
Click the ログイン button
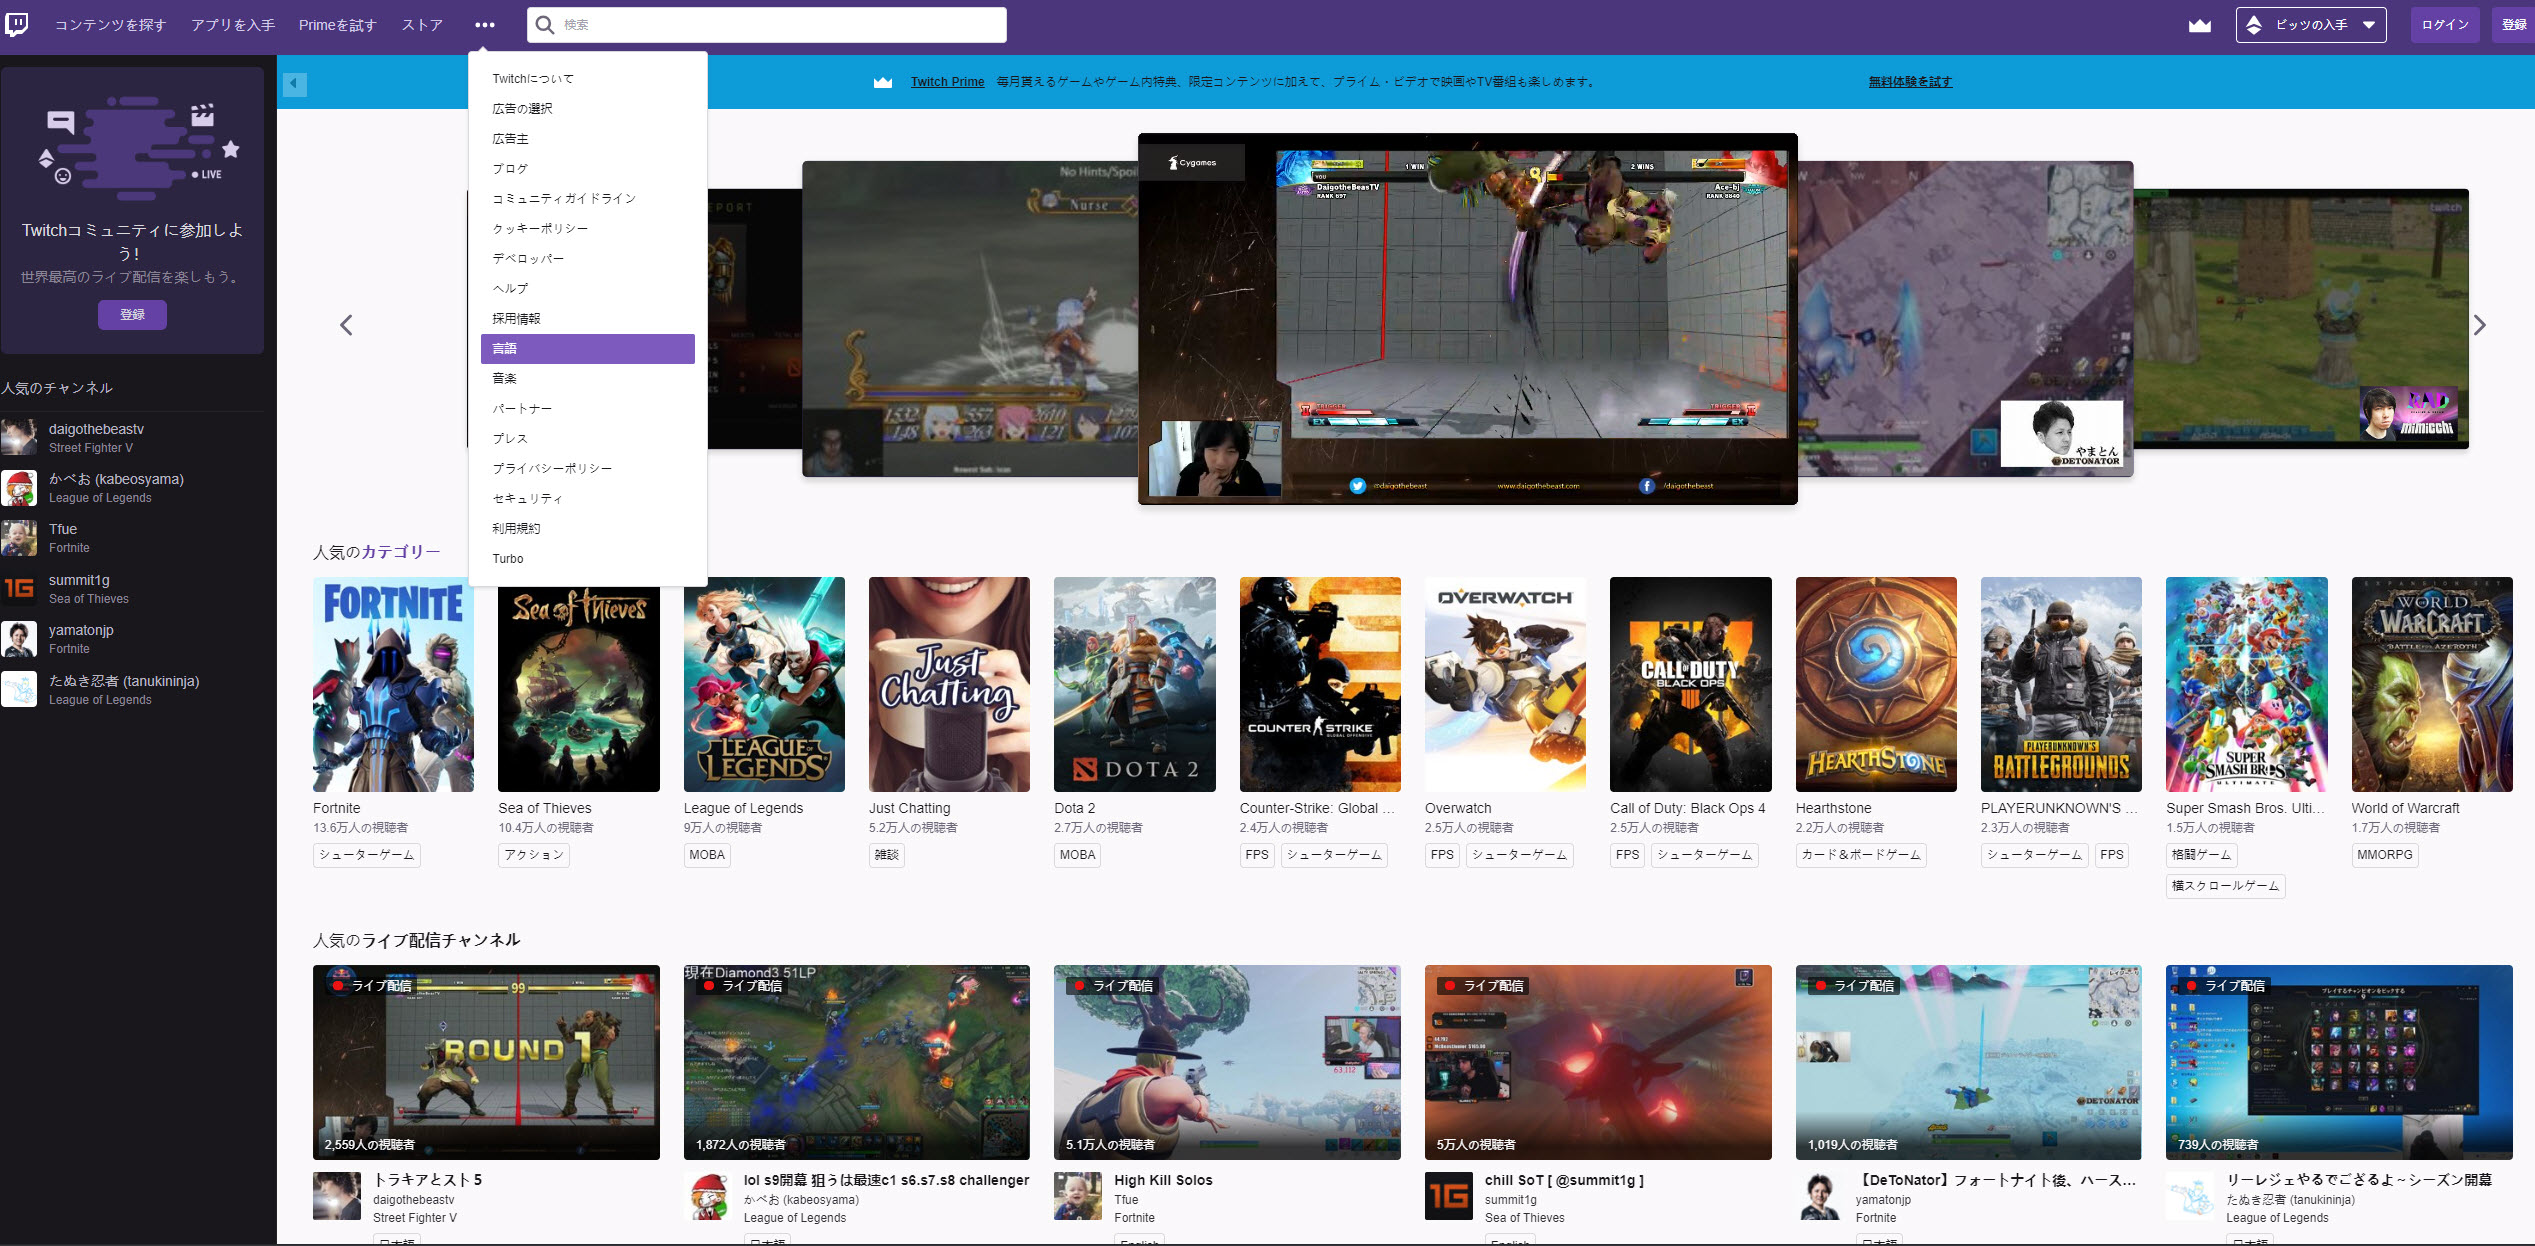coord(2445,25)
